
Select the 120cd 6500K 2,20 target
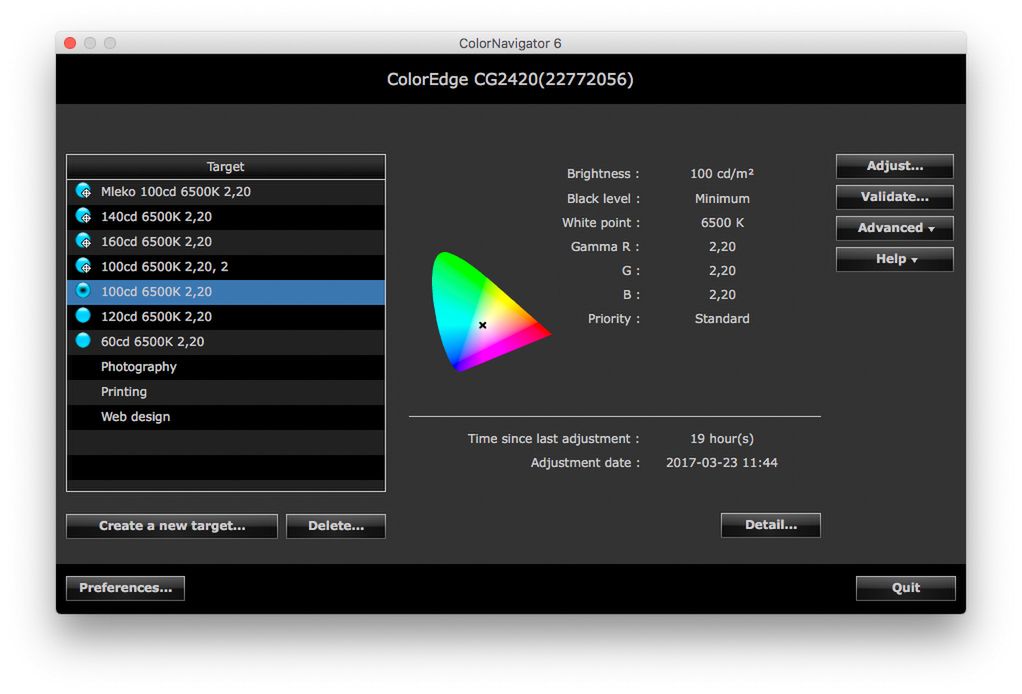(x=226, y=317)
